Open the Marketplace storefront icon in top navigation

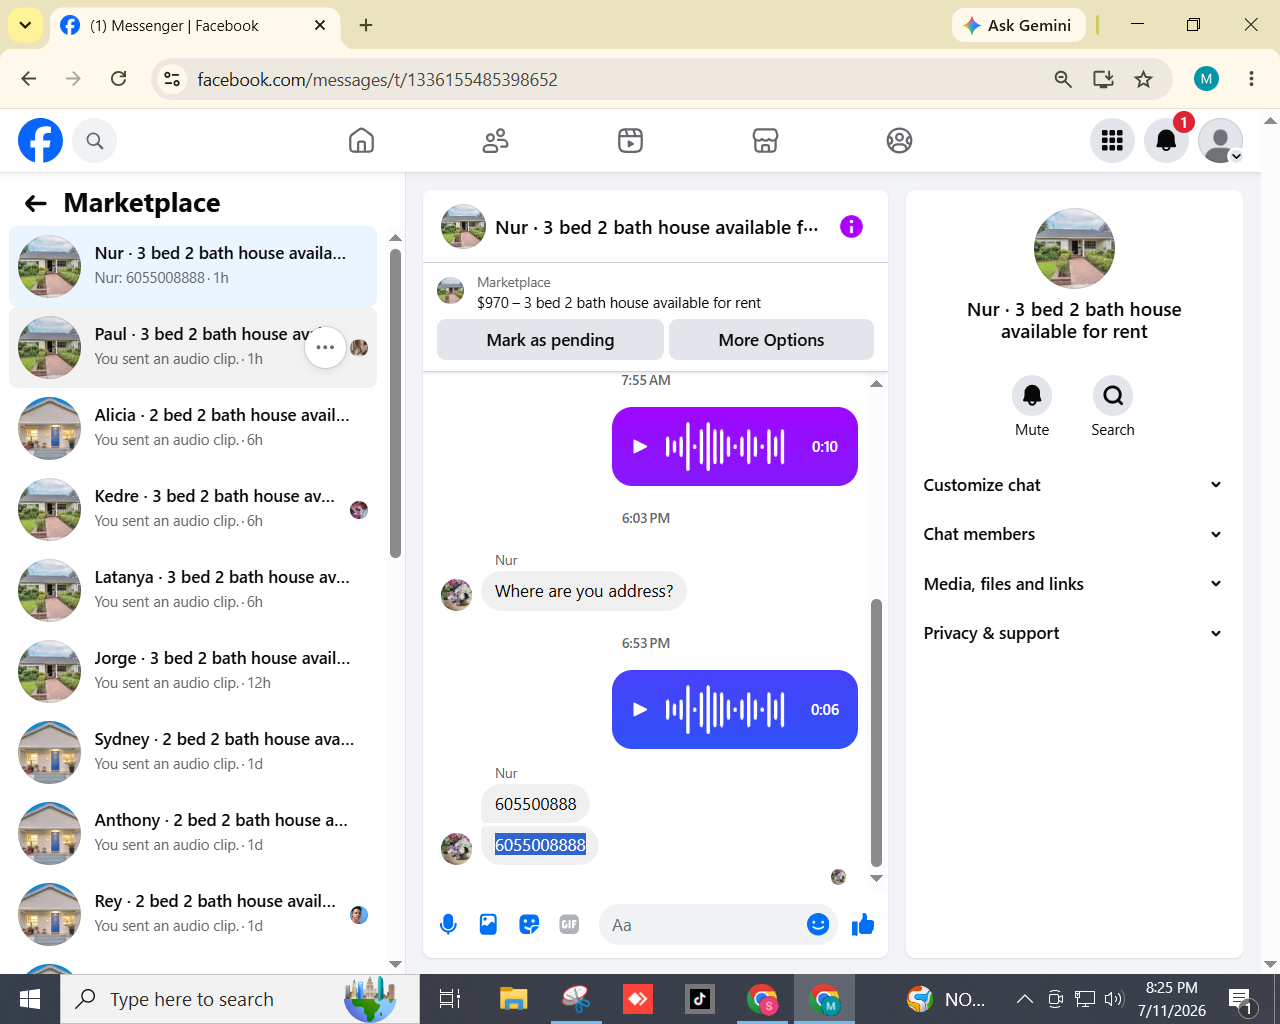click(x=765, y=141)
